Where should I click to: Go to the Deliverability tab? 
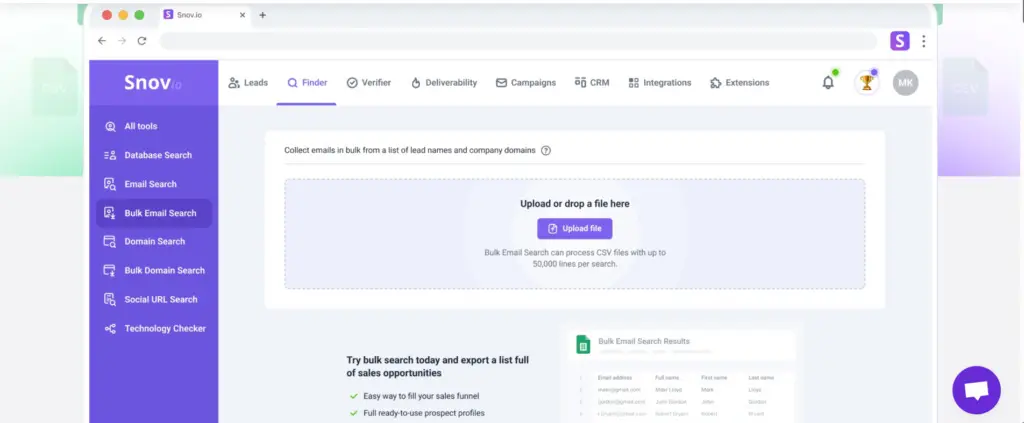444,83
